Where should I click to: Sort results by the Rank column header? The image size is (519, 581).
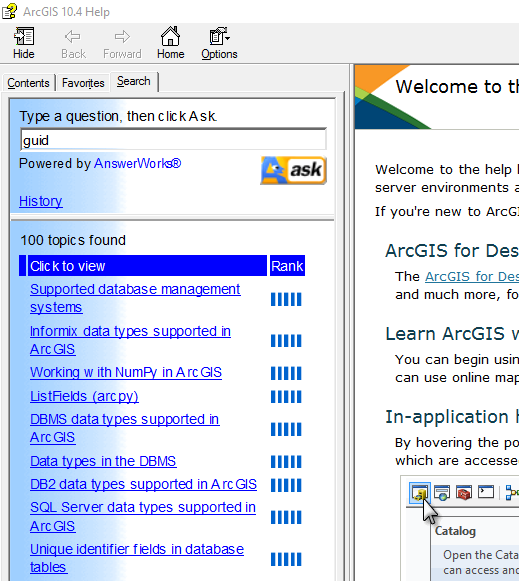pyautogui.click(x=287, y=266)
